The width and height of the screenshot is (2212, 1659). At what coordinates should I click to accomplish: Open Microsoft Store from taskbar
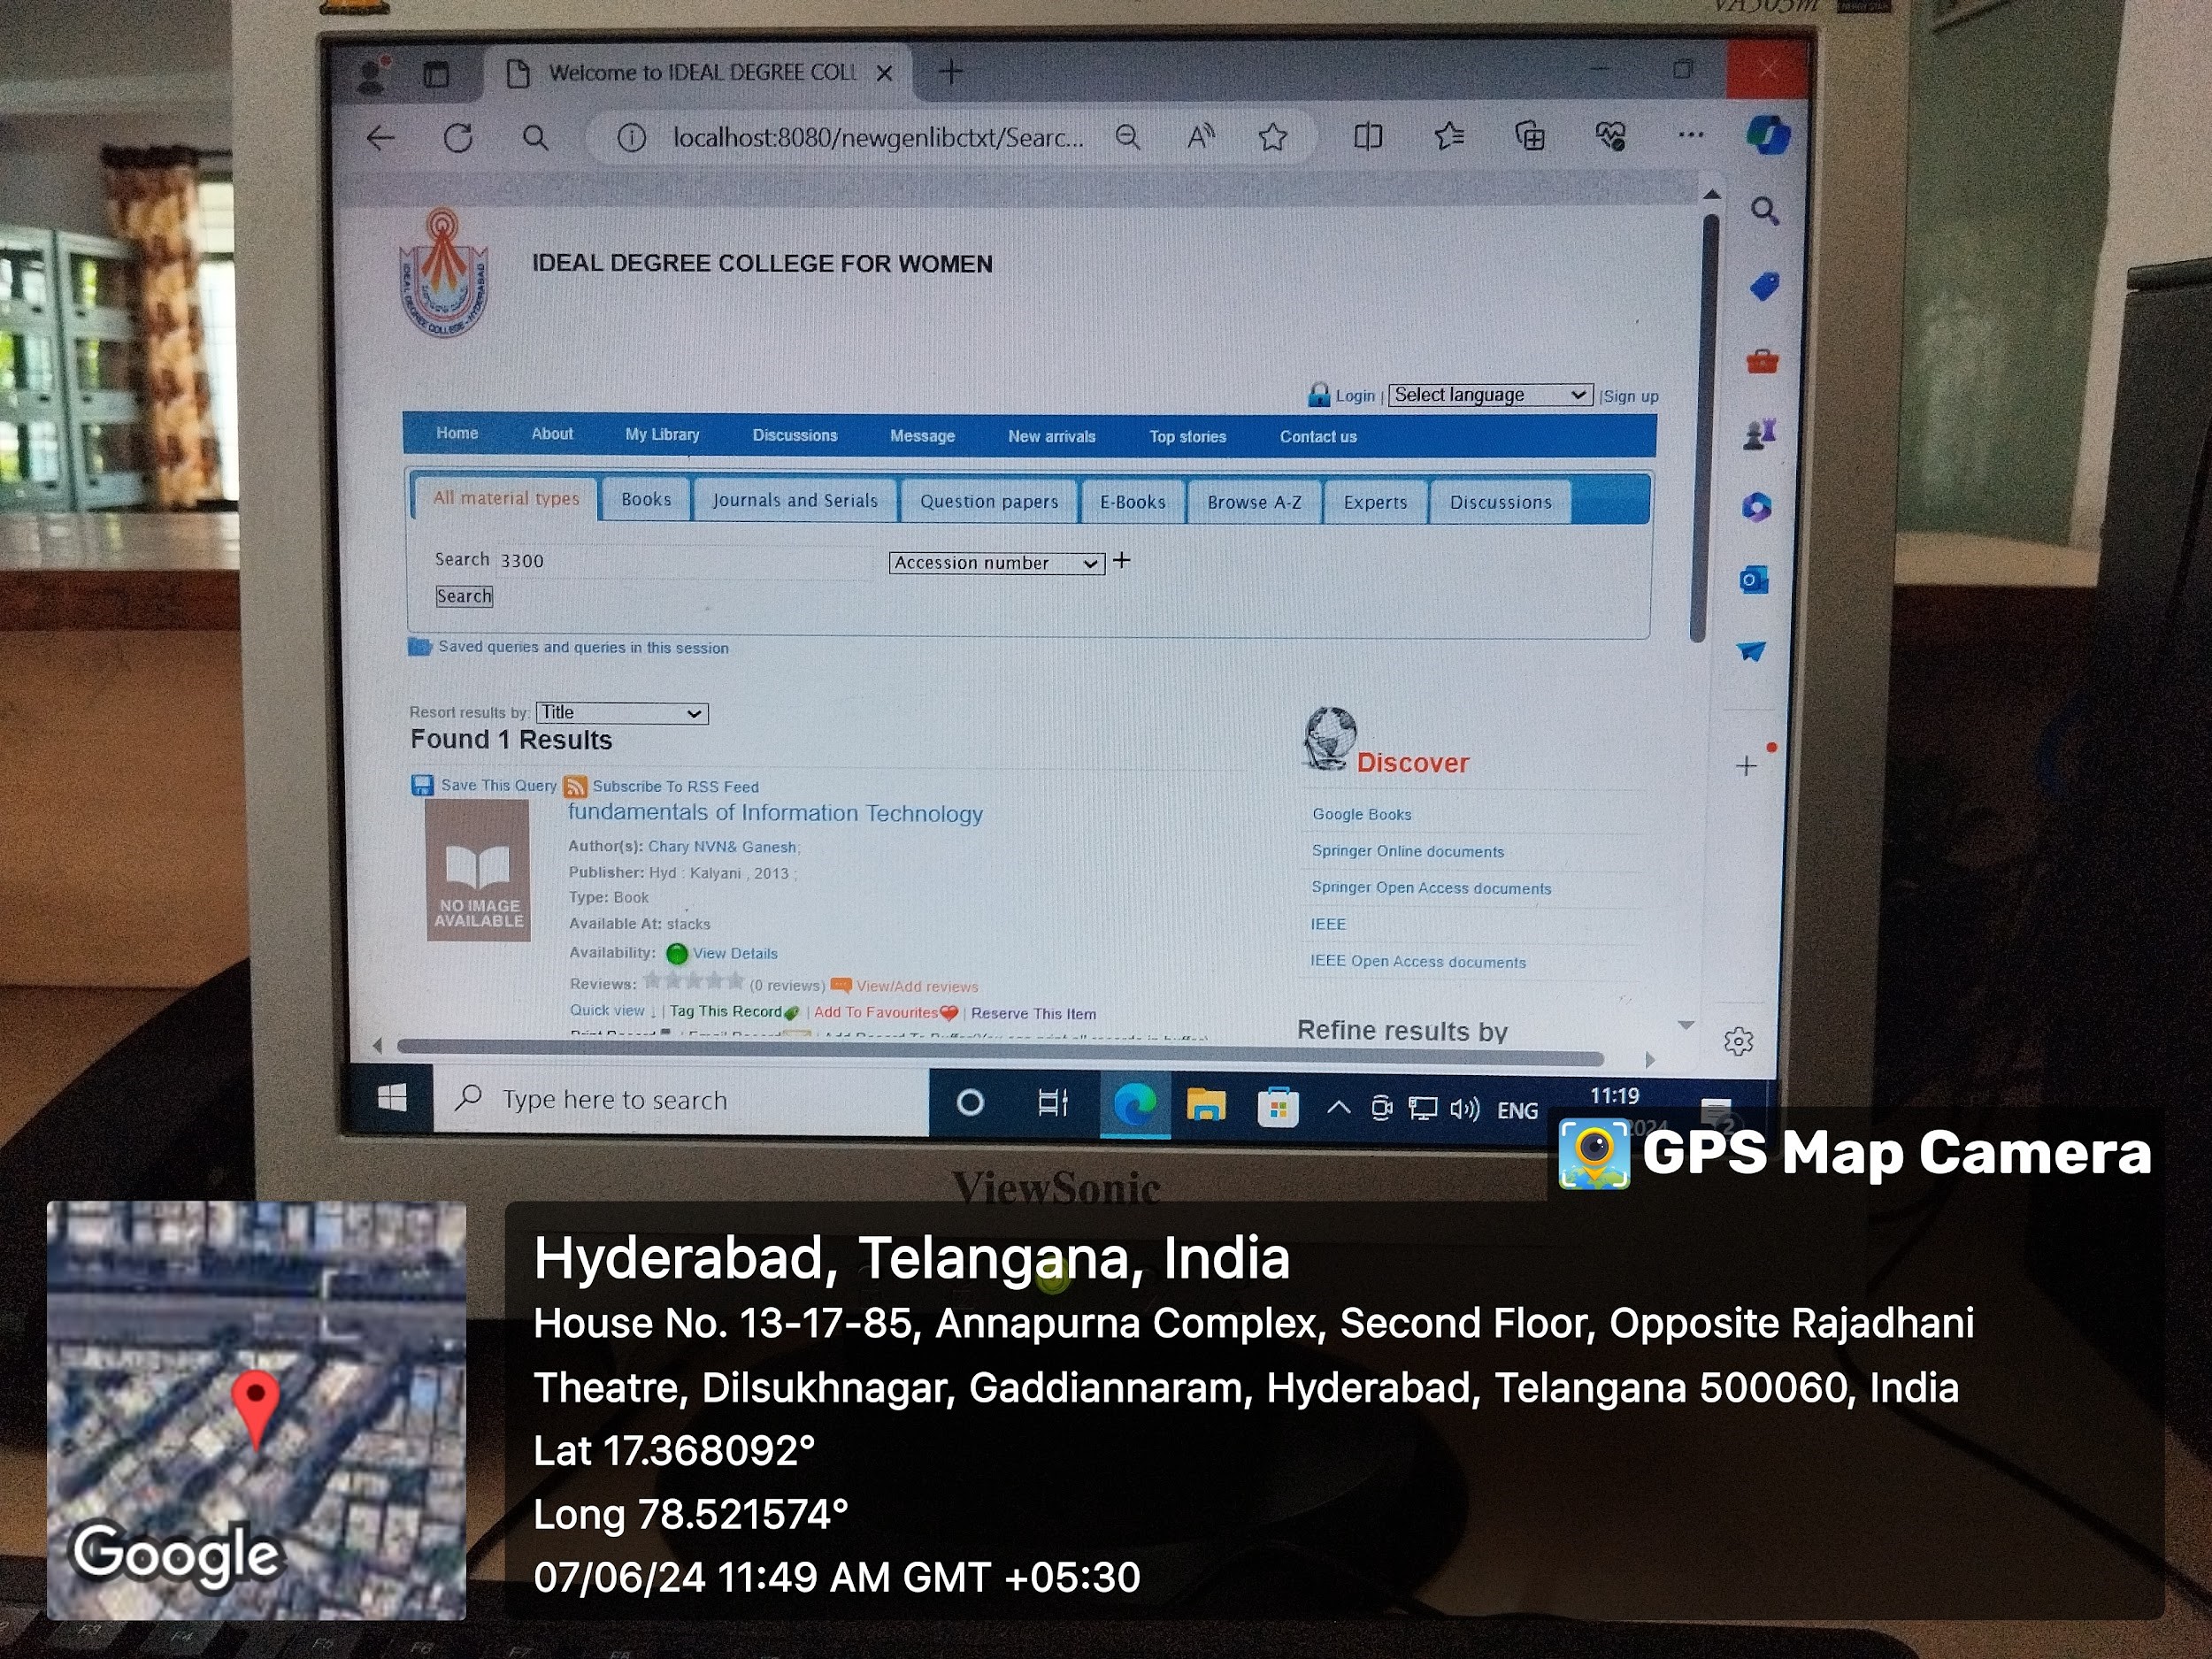[x=1278, y=1107]
